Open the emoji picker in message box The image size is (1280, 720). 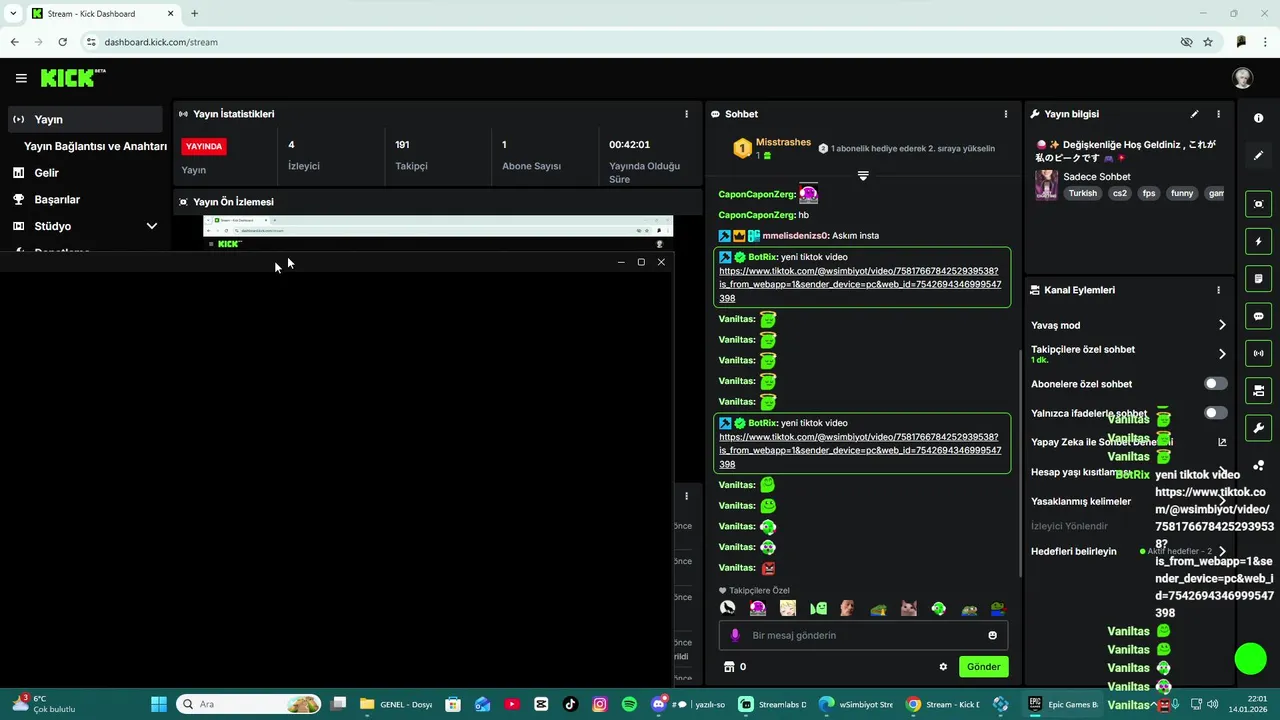pos(992,635)
